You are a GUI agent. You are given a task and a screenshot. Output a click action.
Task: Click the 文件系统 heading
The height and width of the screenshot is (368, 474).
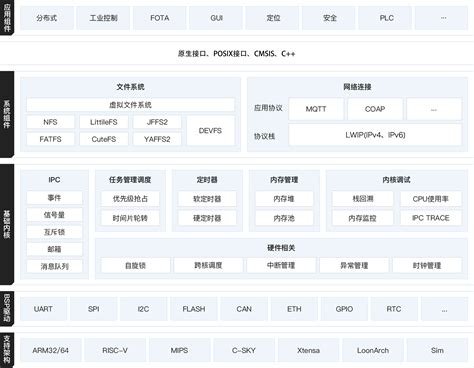click(x=130, y=87)
